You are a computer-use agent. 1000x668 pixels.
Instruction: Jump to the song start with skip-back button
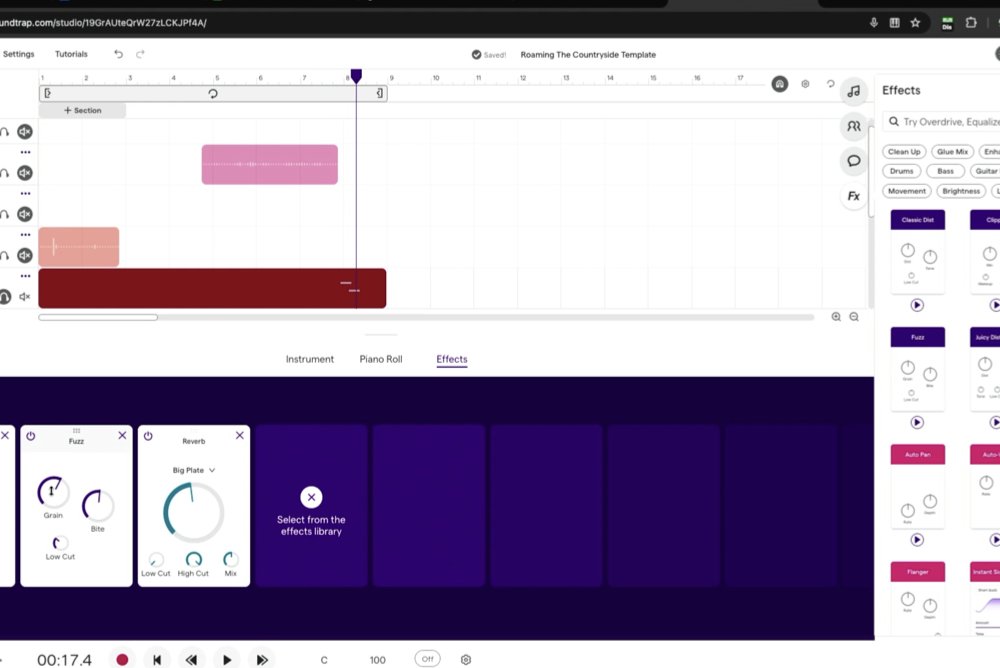157,660
